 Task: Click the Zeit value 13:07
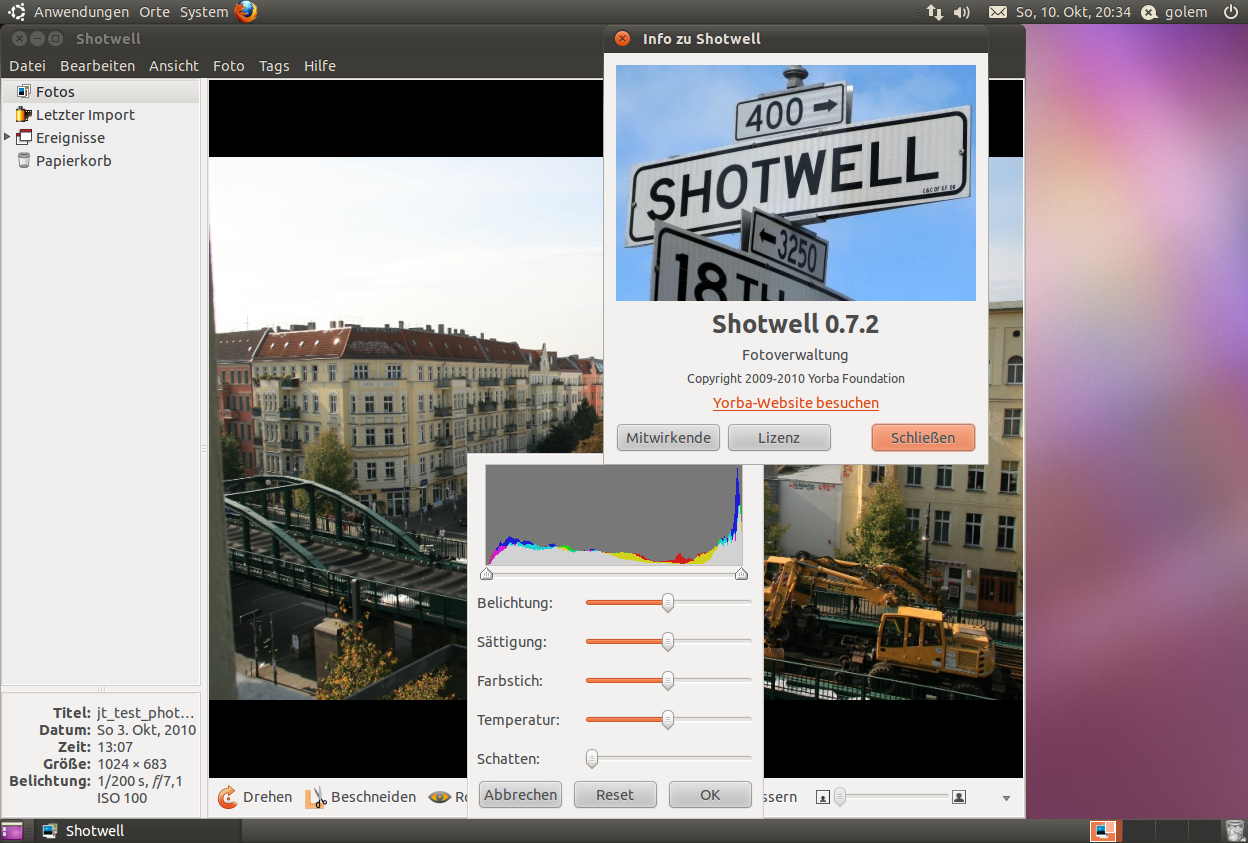coord(115,747)
